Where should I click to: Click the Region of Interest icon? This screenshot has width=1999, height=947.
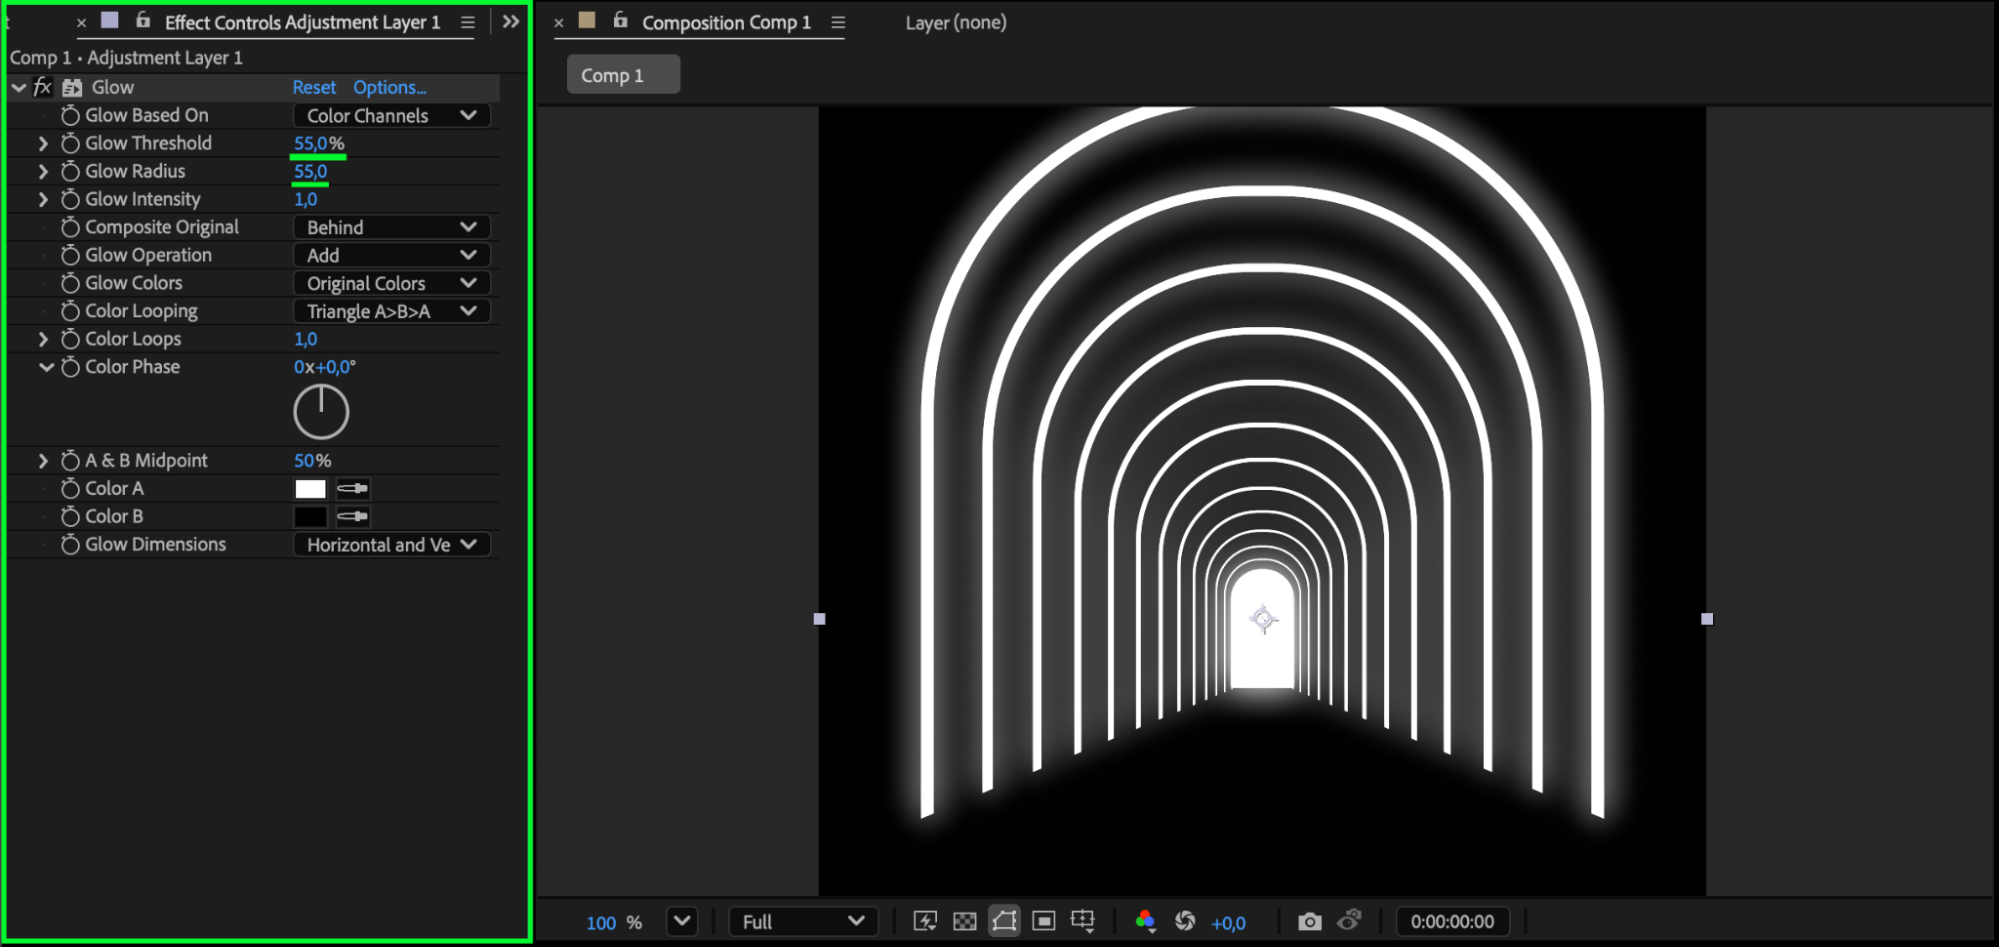(1043, 921)
